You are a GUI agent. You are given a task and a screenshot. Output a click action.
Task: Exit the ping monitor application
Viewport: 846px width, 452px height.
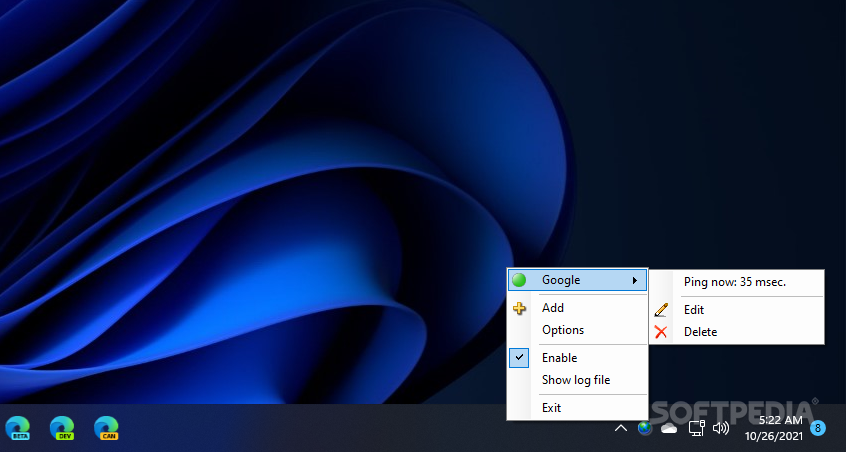coord(577,408)
